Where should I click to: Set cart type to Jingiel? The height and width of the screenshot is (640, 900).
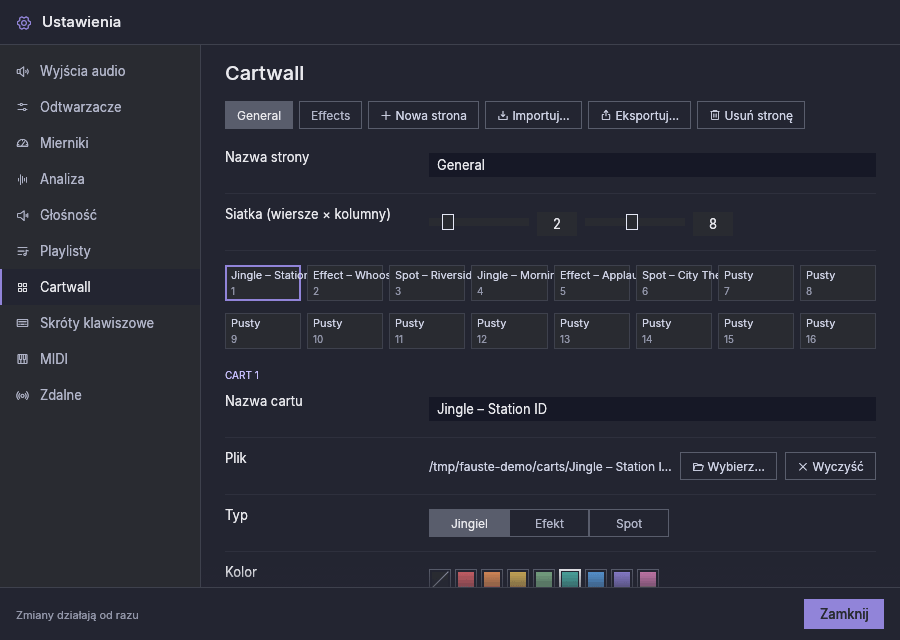click(x=469, y=523)
